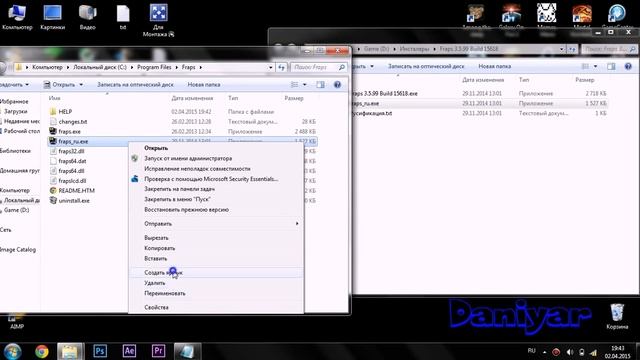Open view options dropdown in Fraps window
This screenshot has width=640, height=360.
tap(304, 84)
